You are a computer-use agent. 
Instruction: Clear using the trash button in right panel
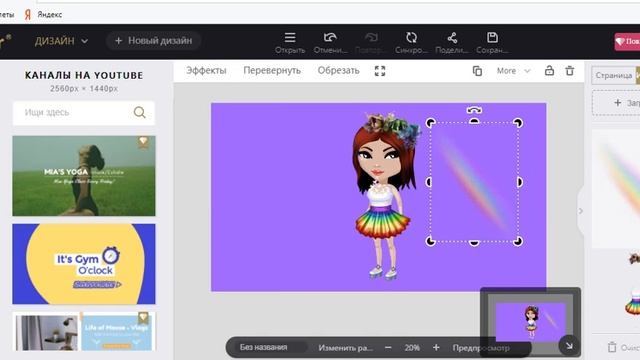click(612, 347)
